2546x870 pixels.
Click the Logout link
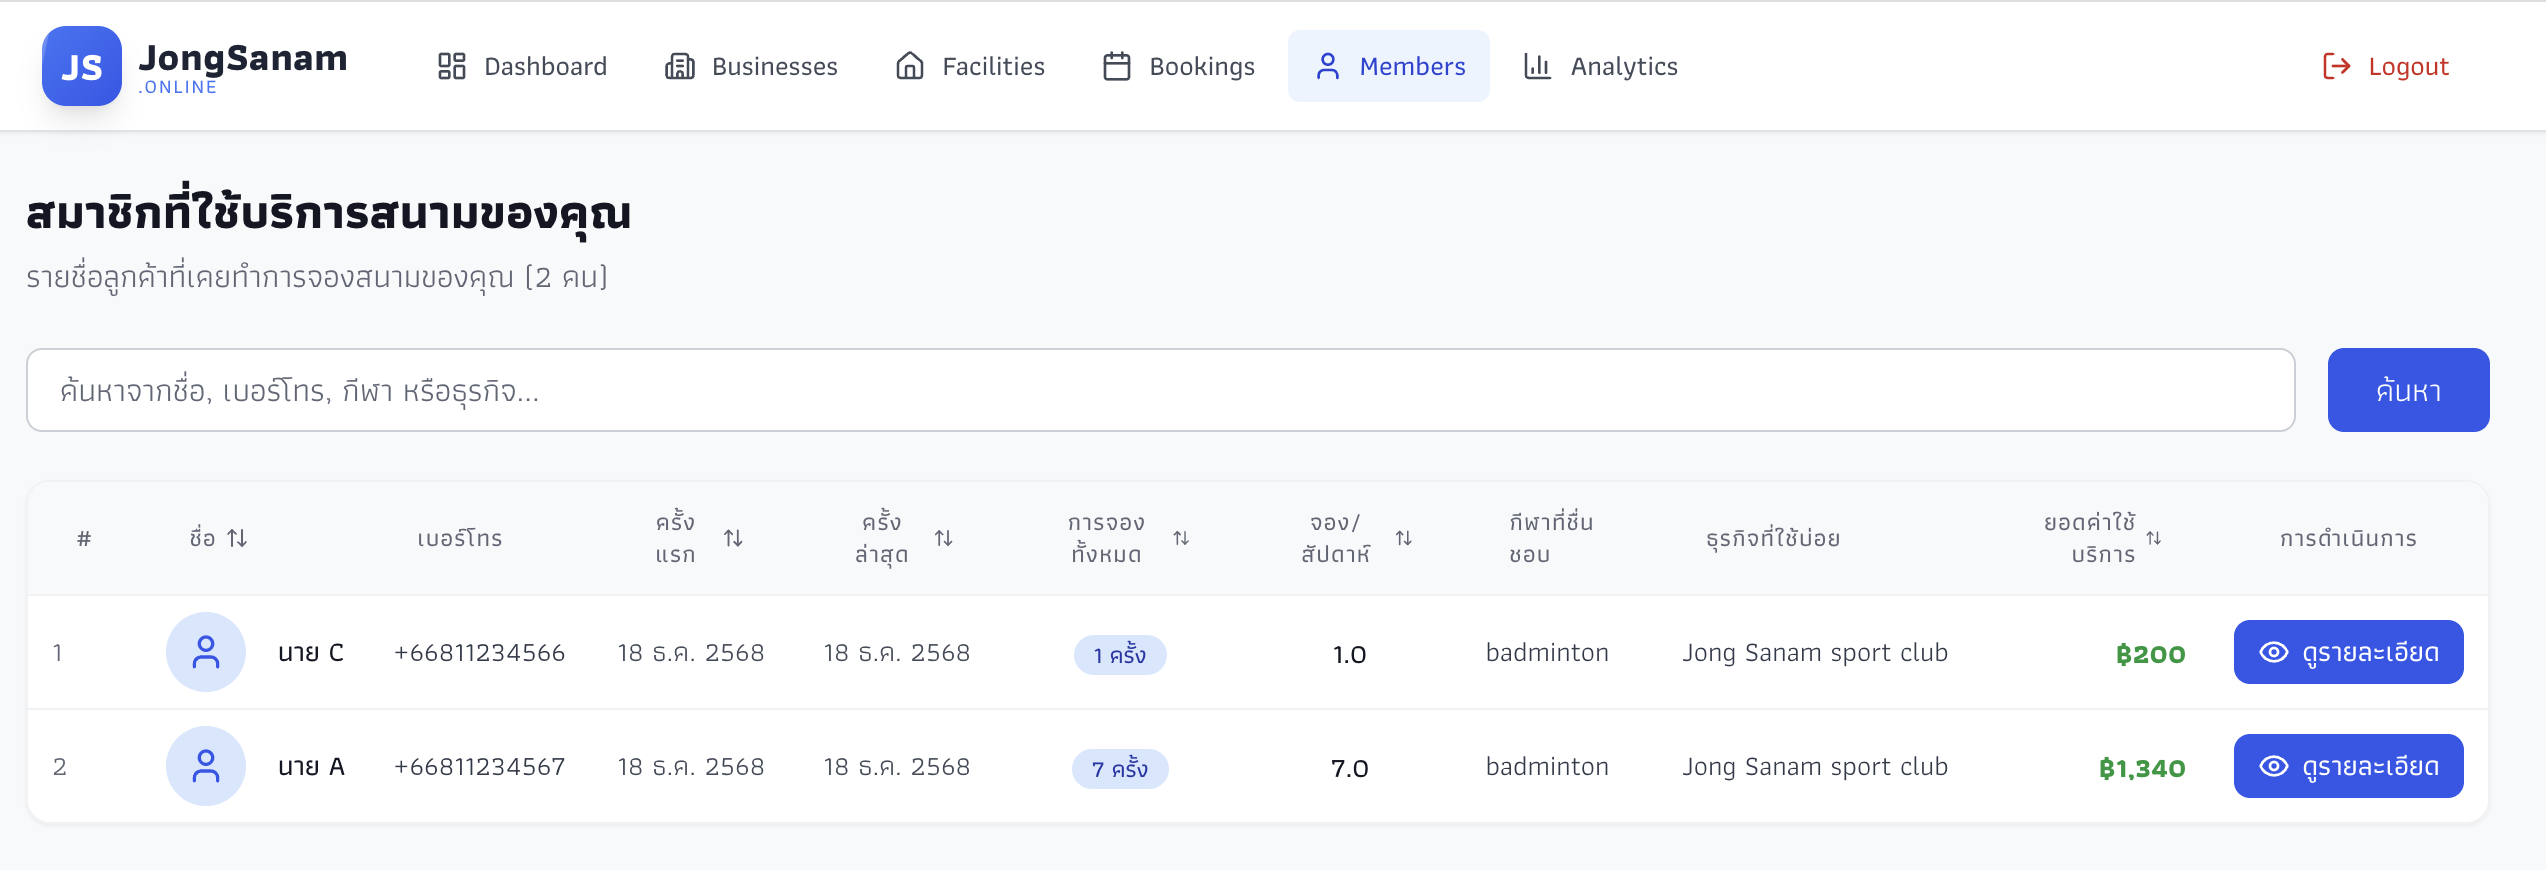click(2385, 66)
